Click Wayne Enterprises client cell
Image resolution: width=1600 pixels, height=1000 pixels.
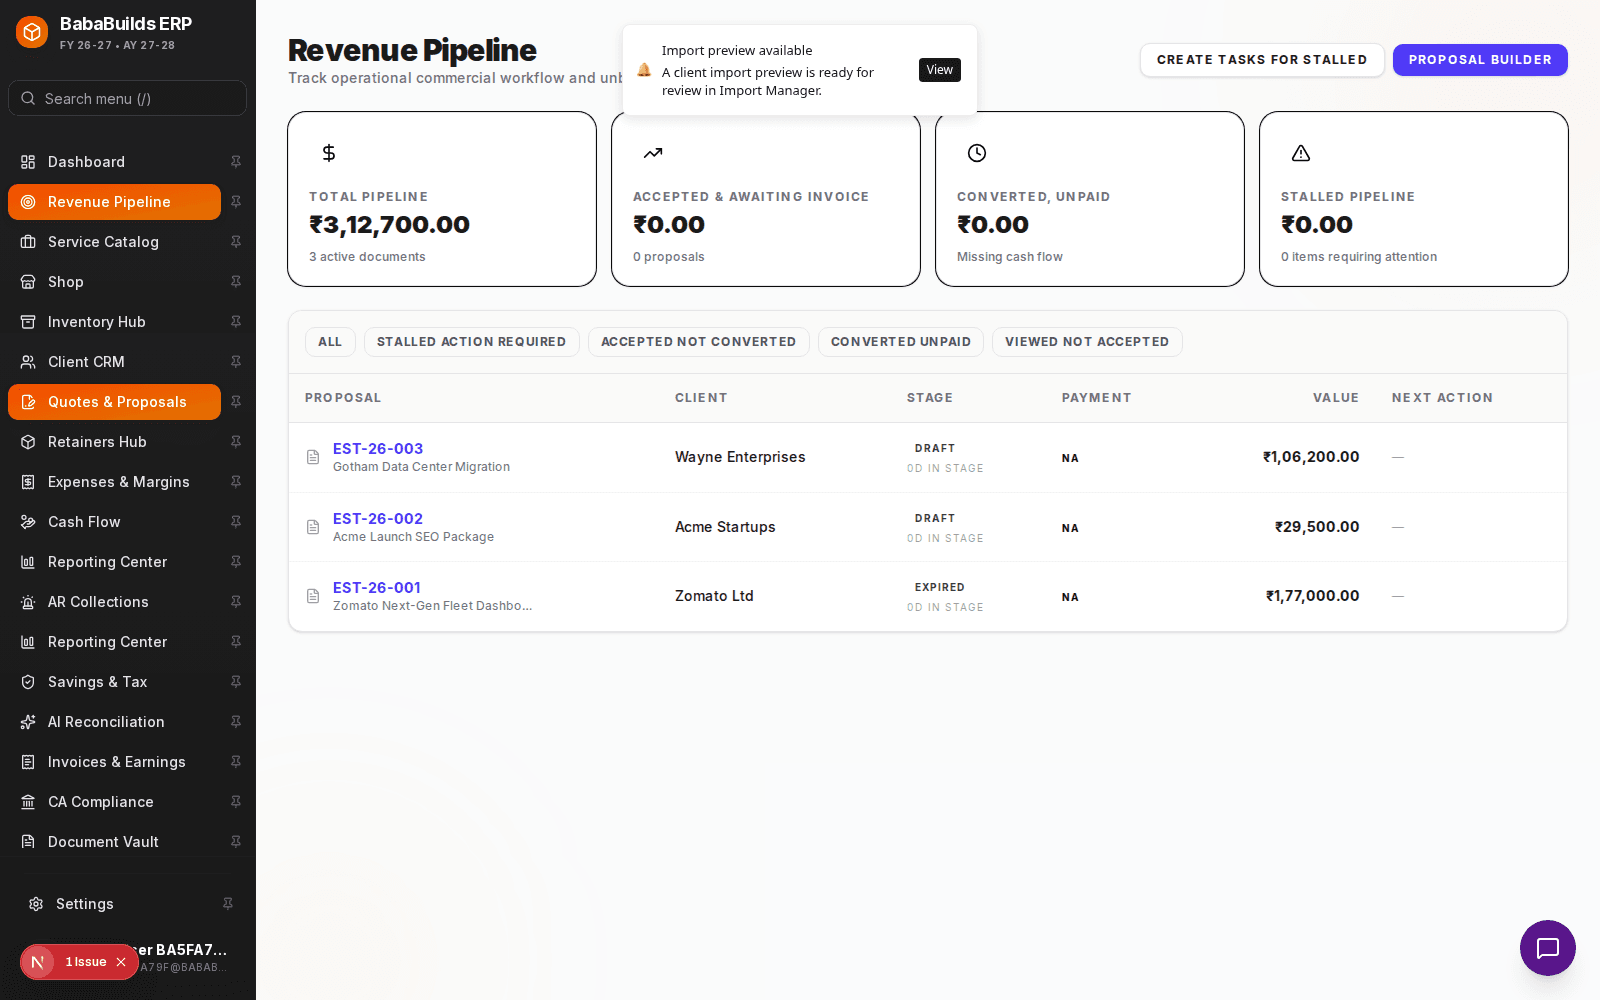740,457
